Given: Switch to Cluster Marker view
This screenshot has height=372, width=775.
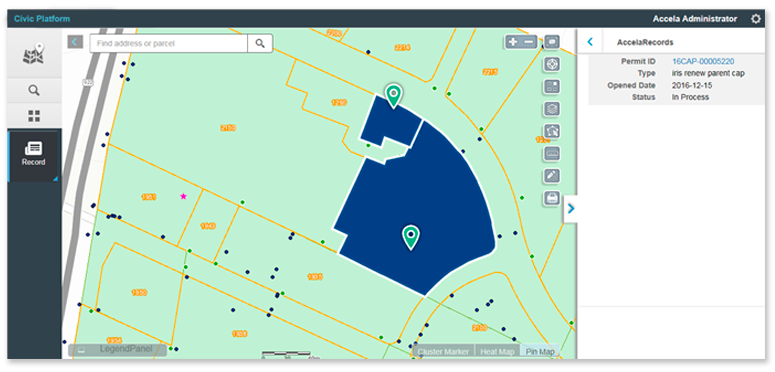Looking at the screenshot, I should (x=443, y=351).
